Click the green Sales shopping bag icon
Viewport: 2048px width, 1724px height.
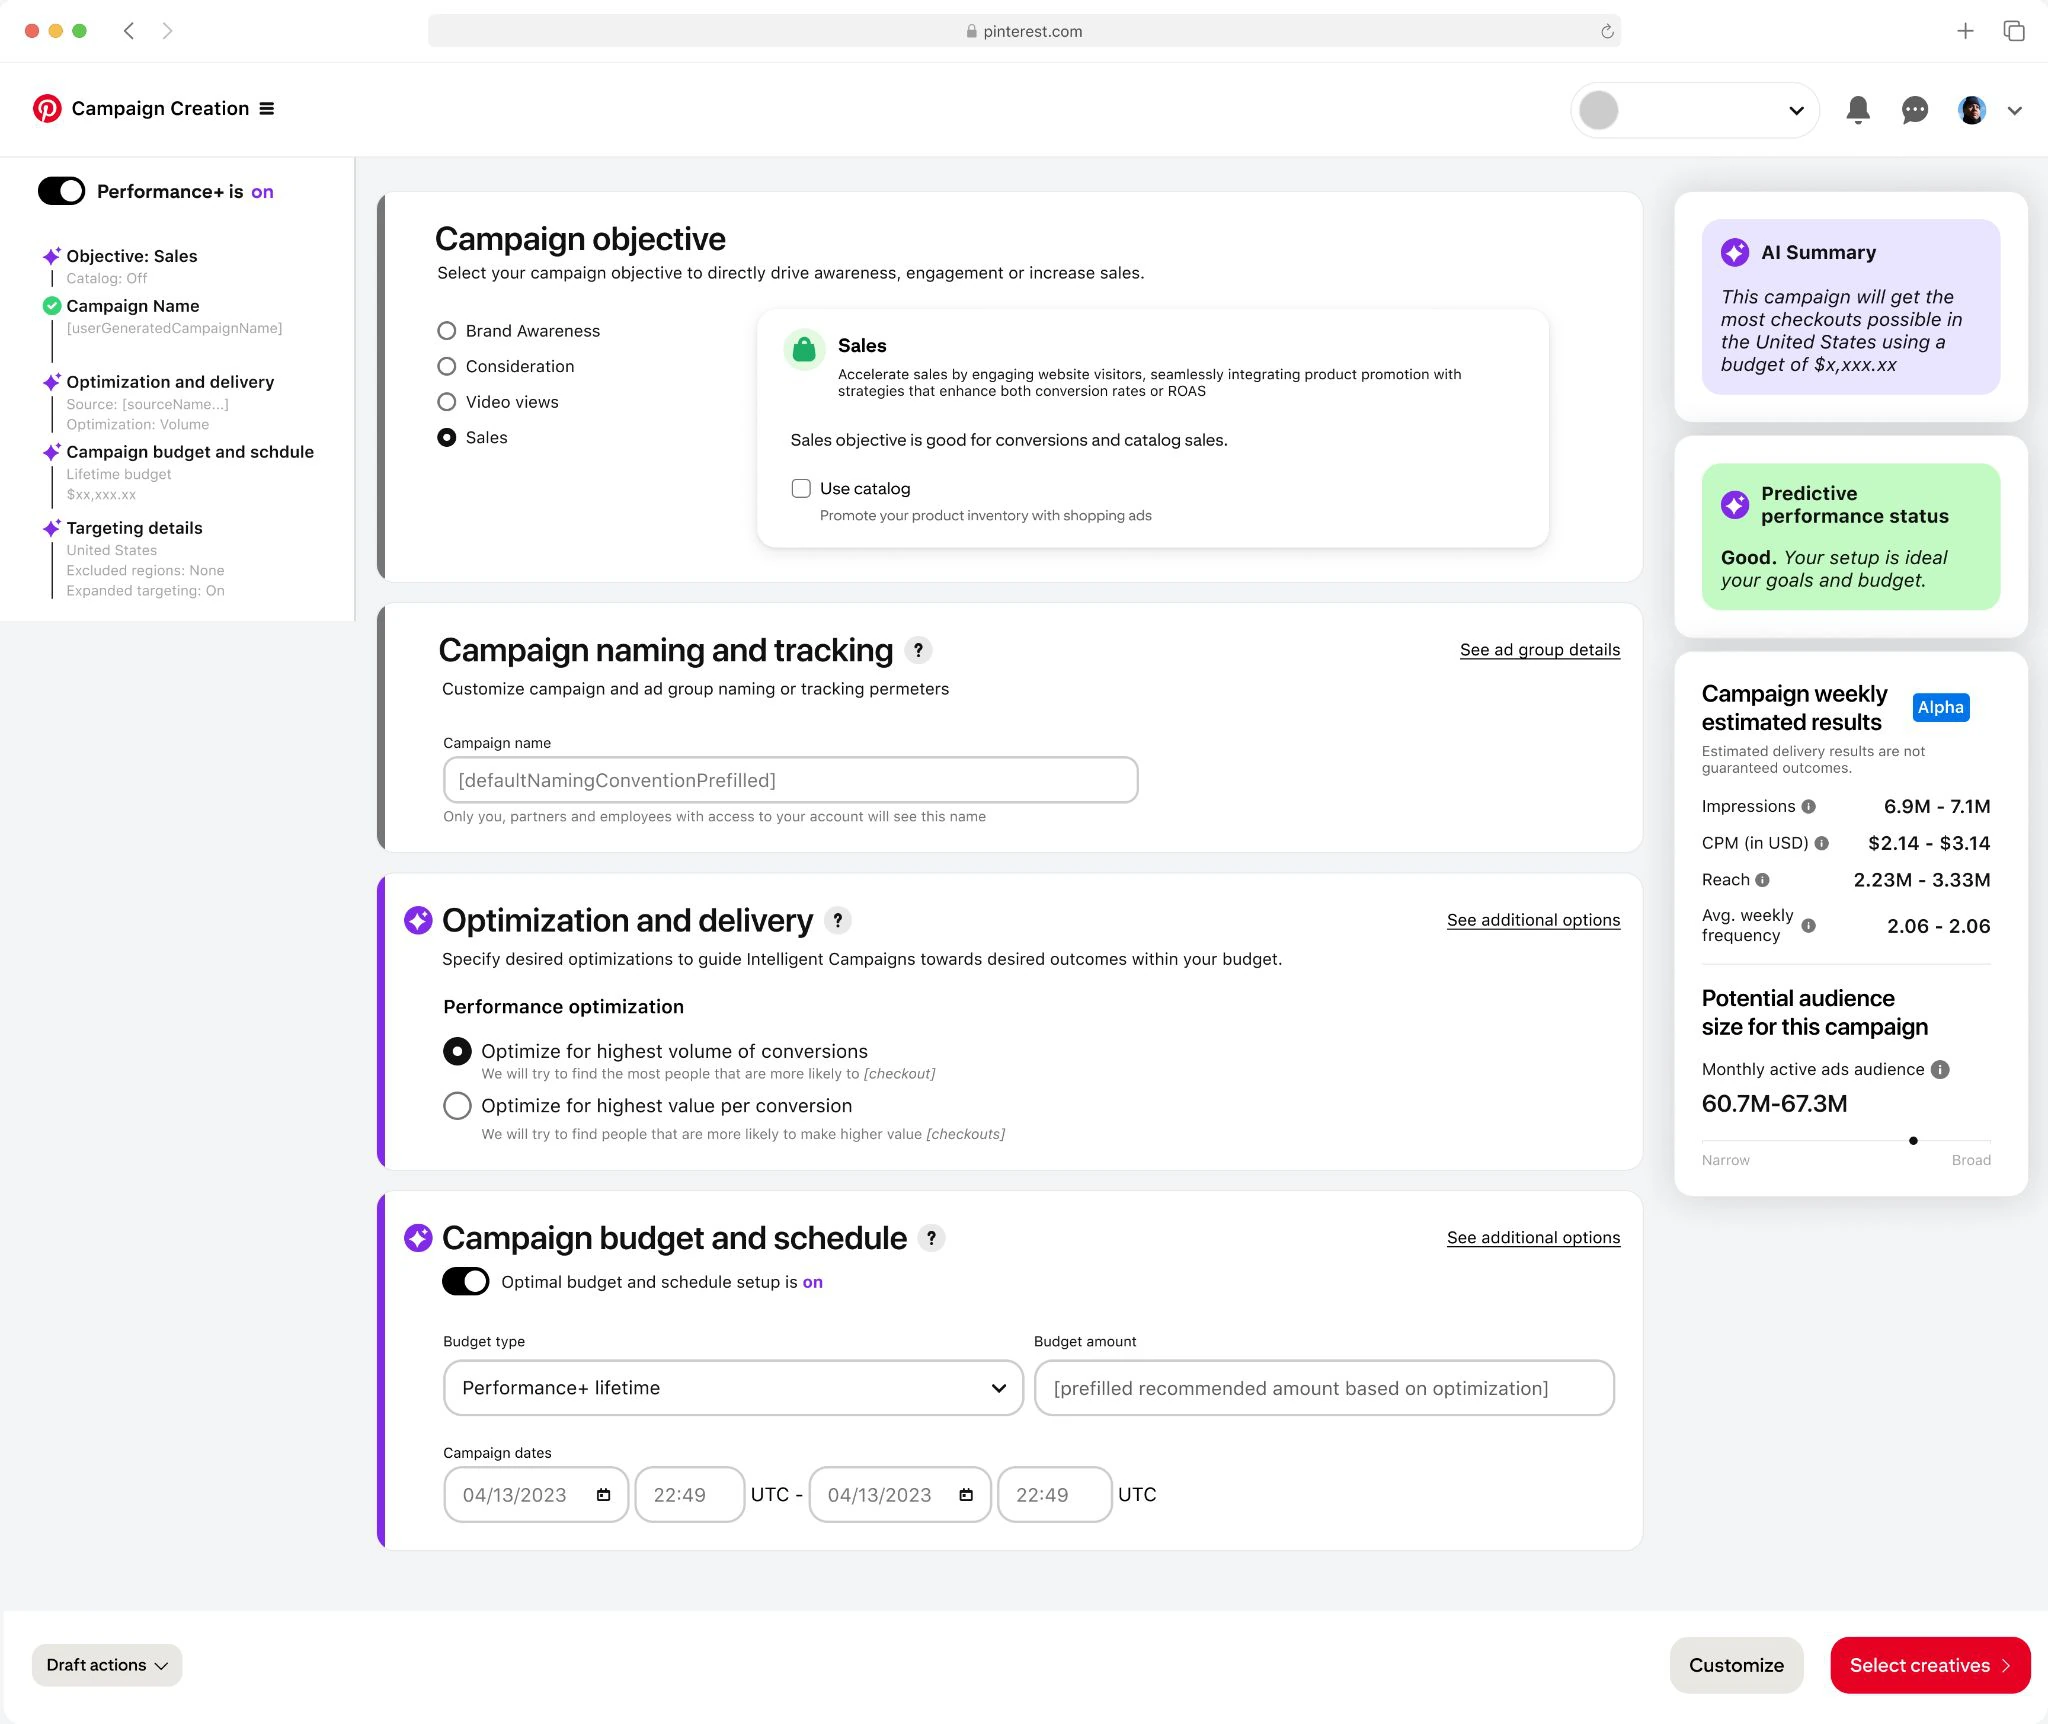coord(804,350)
